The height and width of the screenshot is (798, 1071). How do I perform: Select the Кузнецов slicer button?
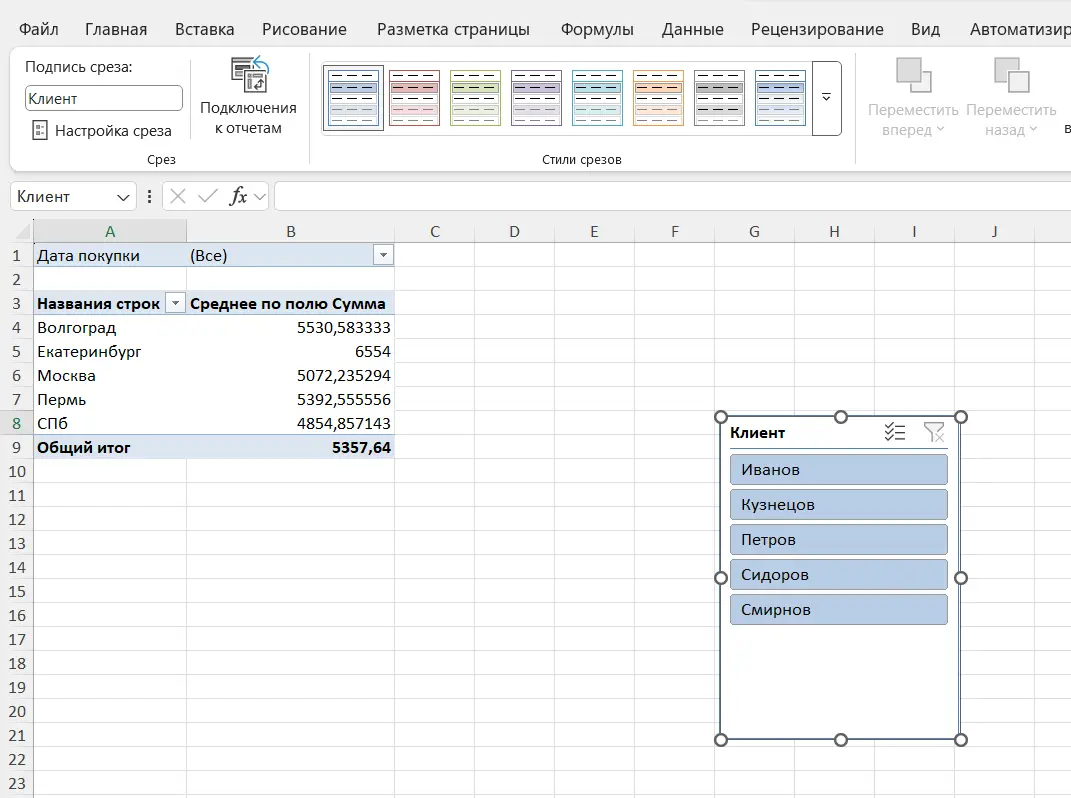point(838,504)
